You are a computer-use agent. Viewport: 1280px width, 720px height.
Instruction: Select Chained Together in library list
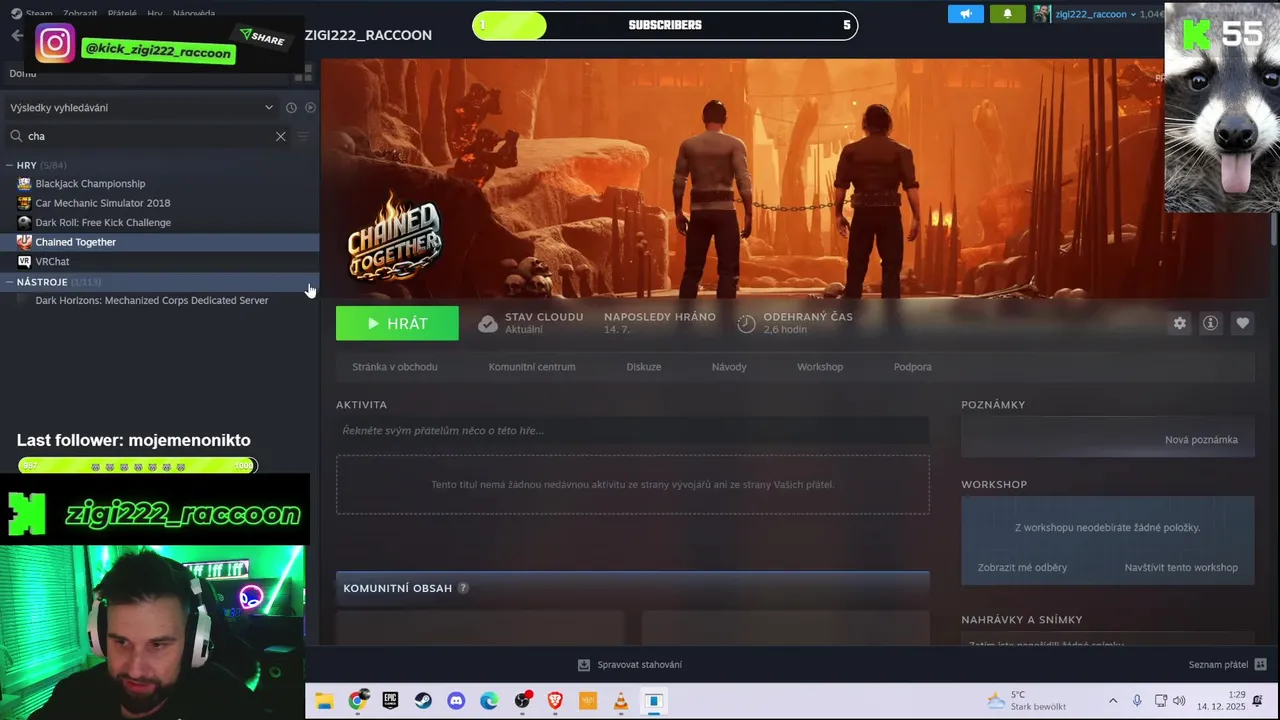click(x=75, y=242)
